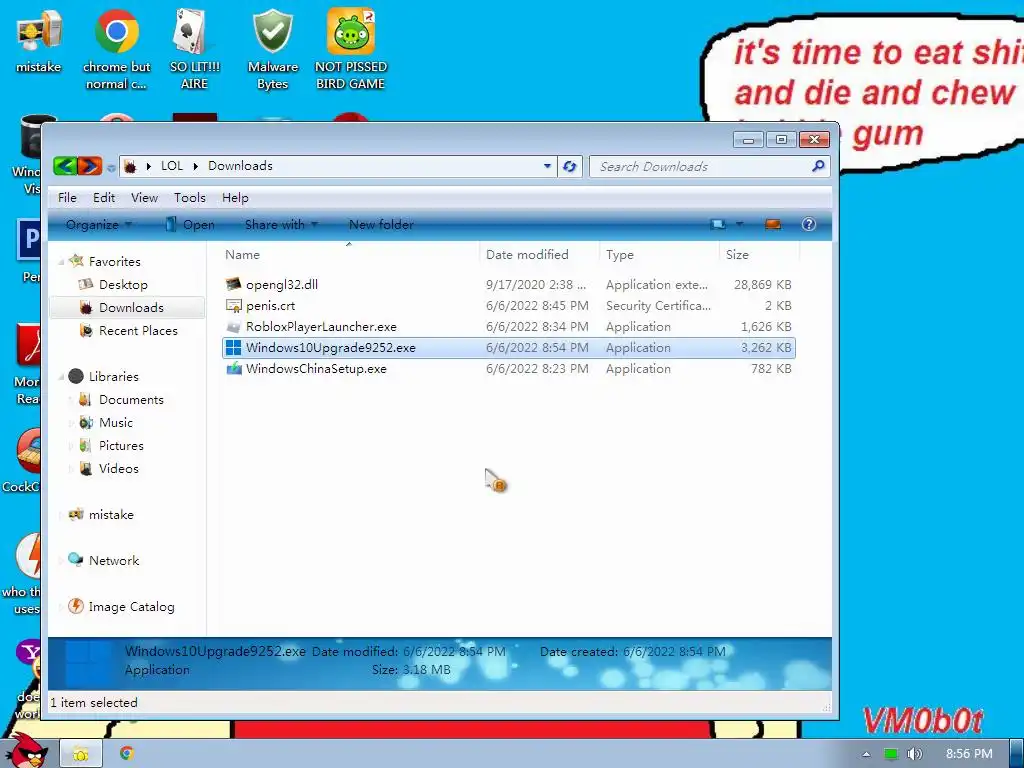The width and height of the screenshot is (1024, 768).
Task: Open the Edit menu
Action: point(104,198)
